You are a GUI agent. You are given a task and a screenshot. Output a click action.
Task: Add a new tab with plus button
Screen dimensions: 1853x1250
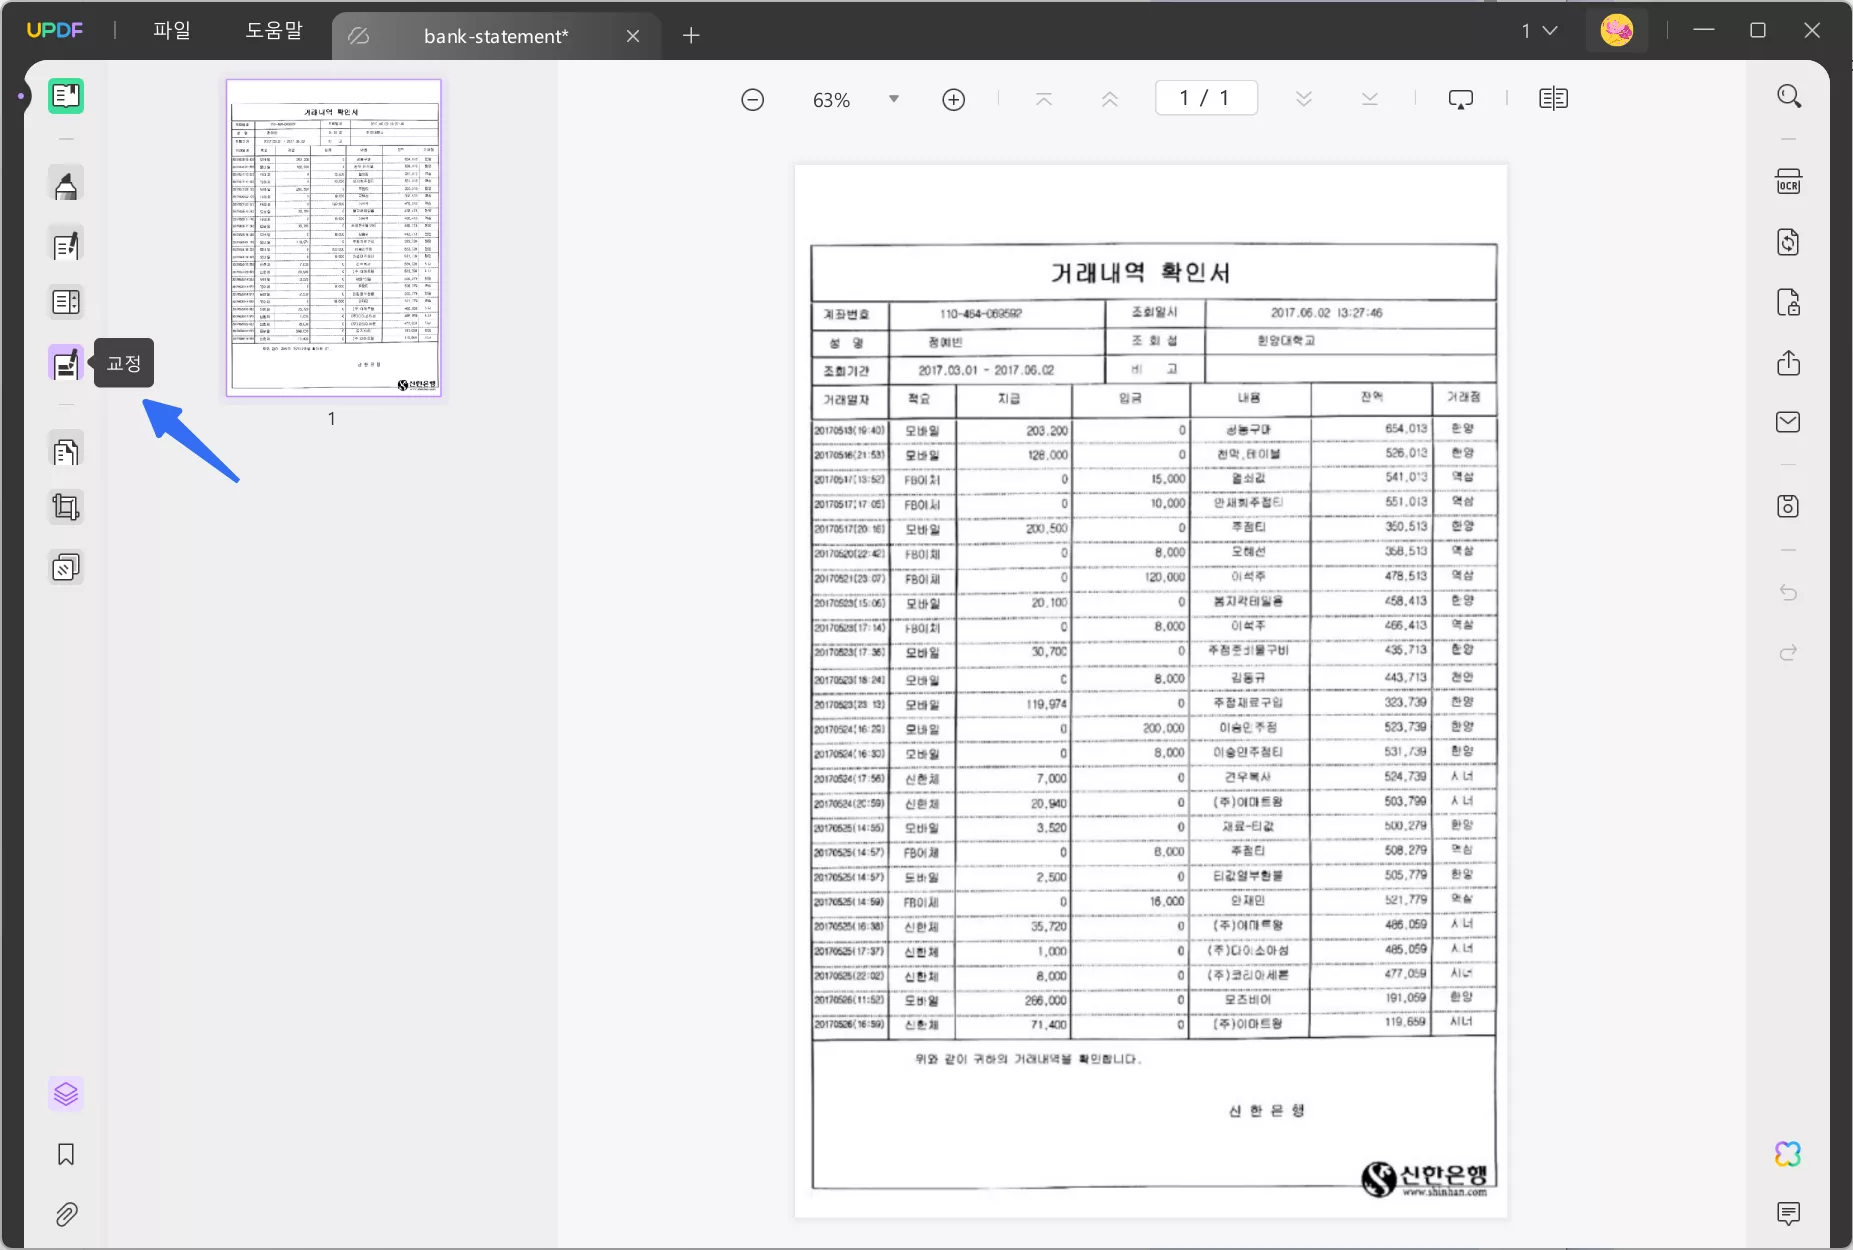(x=691, y=36)
